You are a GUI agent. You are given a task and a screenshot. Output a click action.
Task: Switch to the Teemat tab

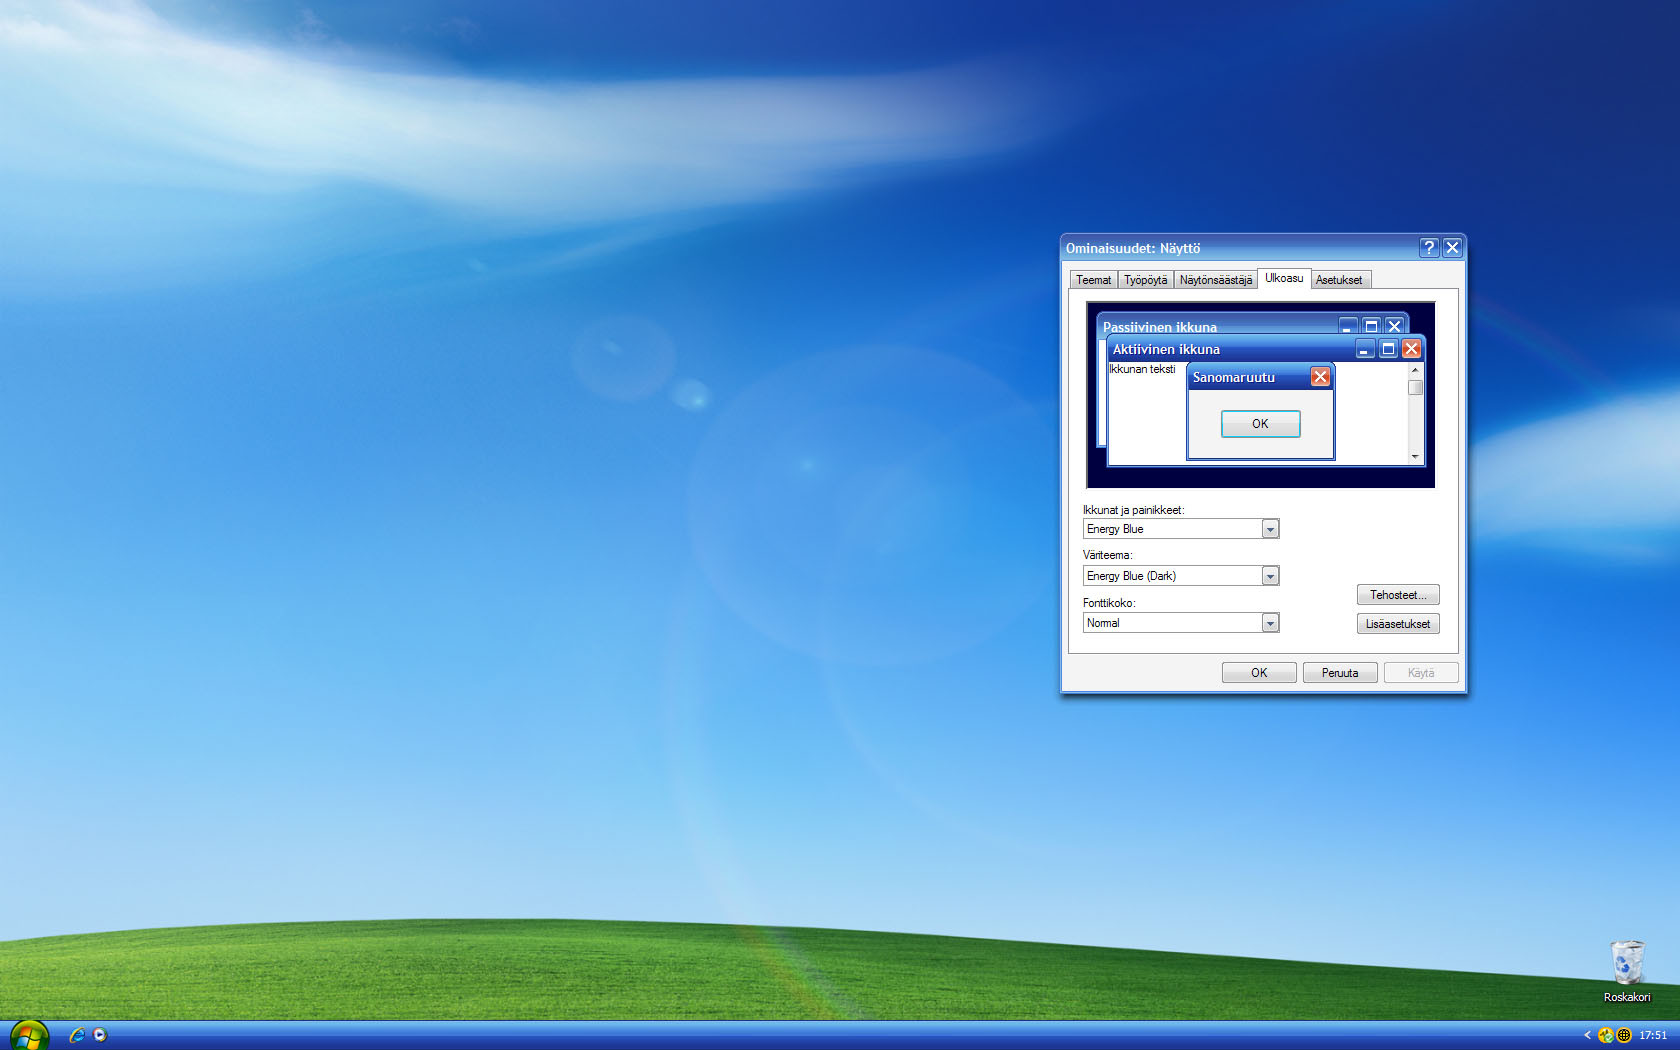[x=1093, y=280]
